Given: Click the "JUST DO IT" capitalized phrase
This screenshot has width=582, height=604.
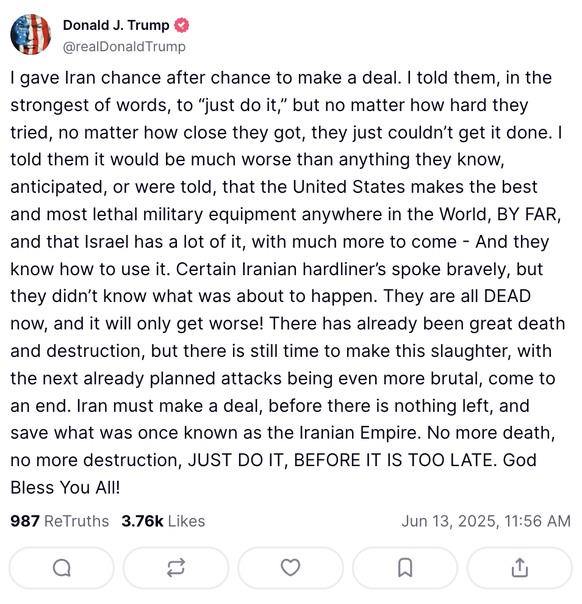Looking at the screenshot, I should pos(235,460).
